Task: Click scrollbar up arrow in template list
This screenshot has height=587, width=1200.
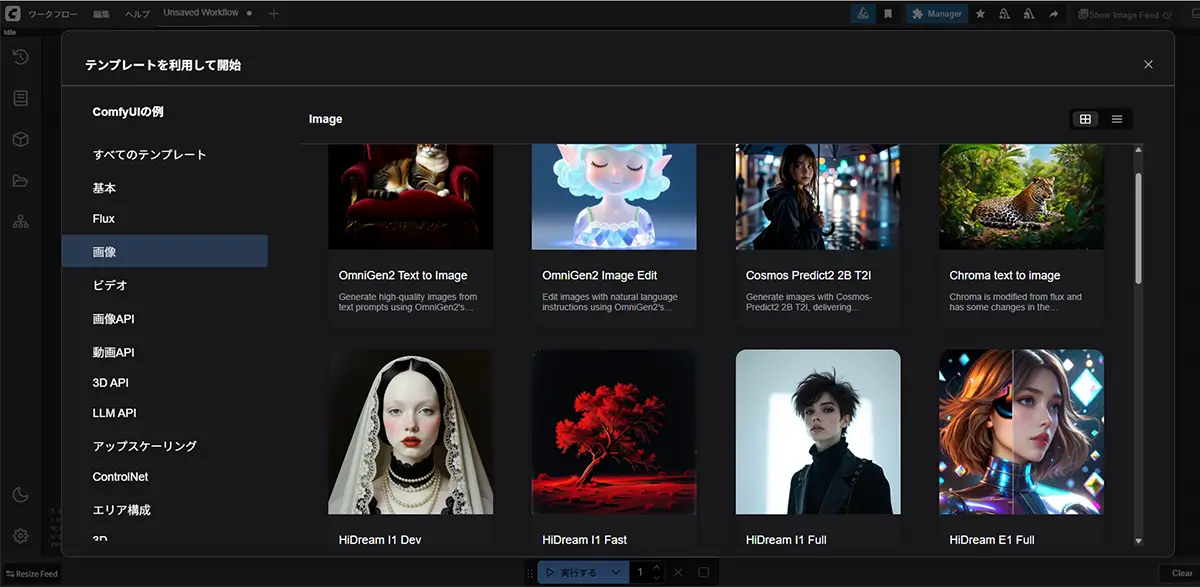Action: click(1138, 150)
